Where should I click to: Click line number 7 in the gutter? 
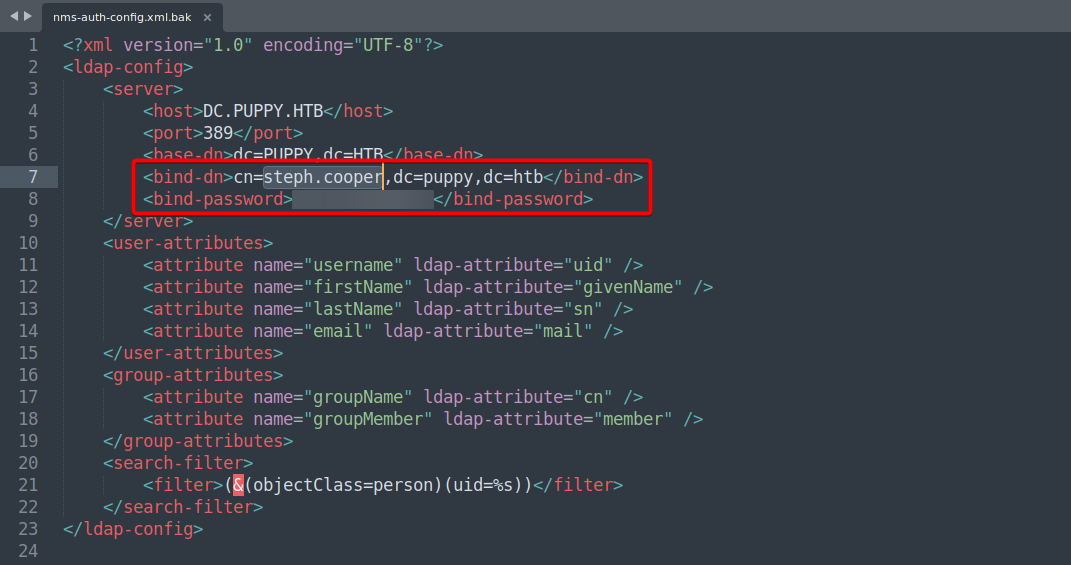tap(33, 177)
